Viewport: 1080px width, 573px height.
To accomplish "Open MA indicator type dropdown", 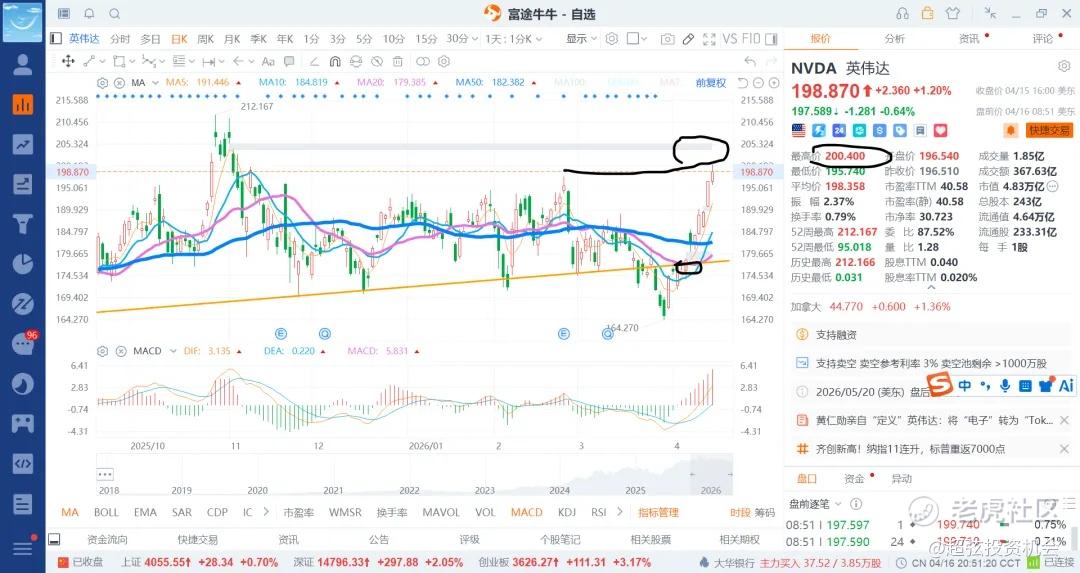I will tap(155, 83).
